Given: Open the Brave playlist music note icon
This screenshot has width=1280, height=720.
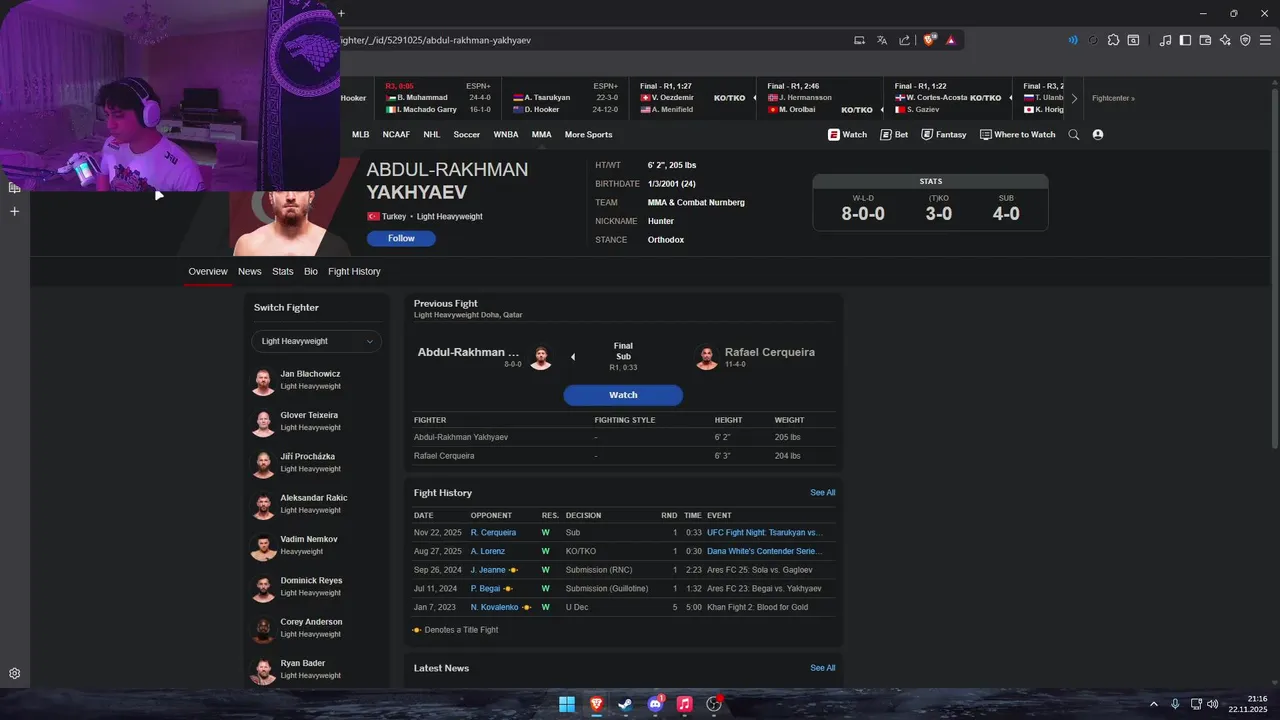Looking at the screenshot, I should [1165, 40].
